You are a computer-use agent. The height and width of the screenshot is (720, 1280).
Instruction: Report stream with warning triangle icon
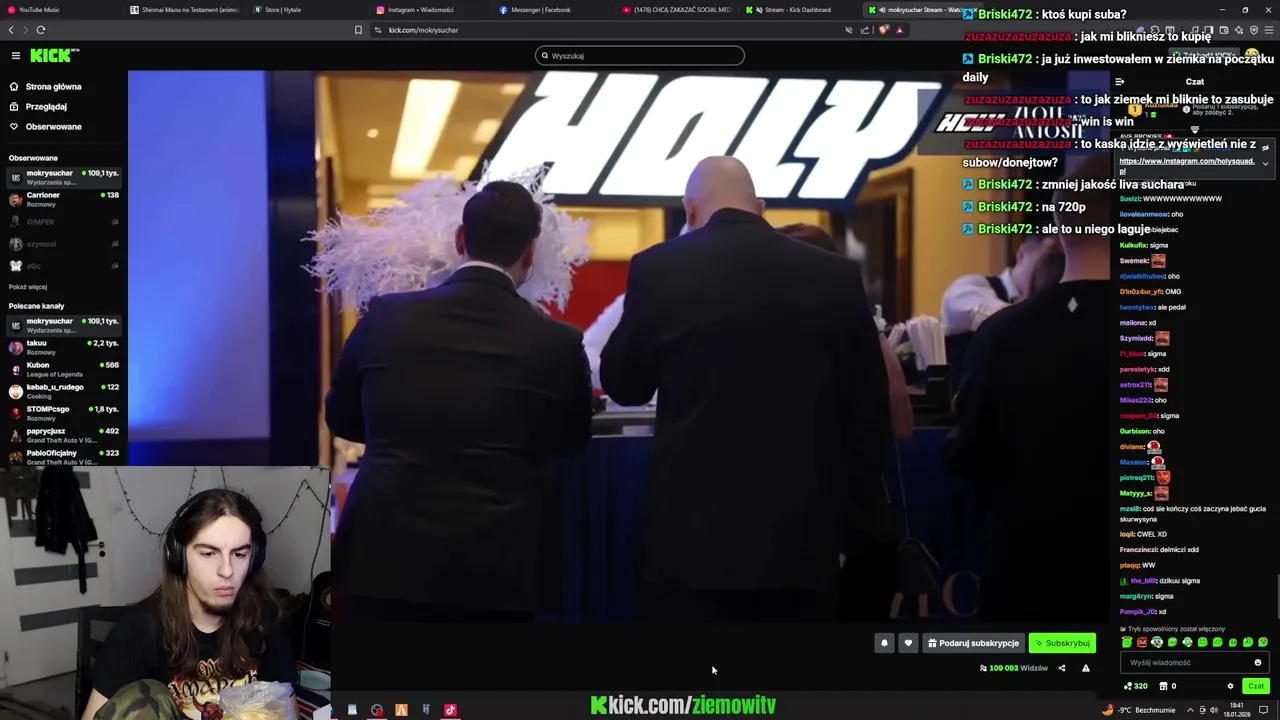pos(1086,668)
